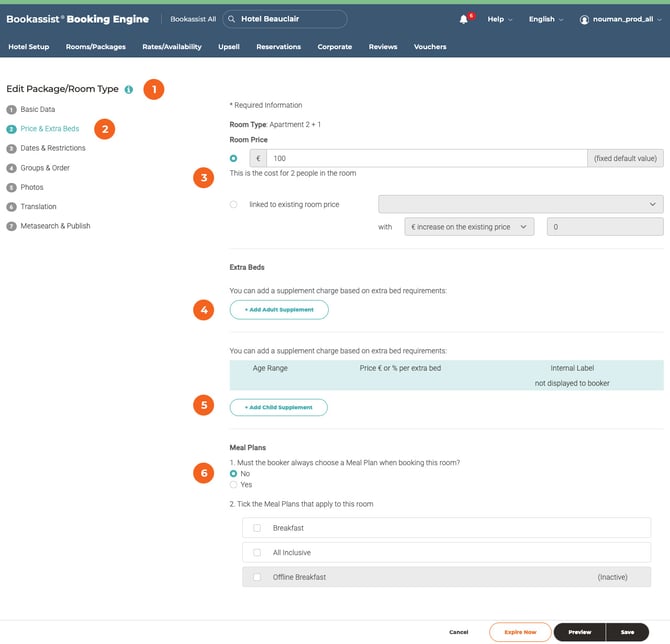Select linked to existing room price option
The image size is (670, 644).
click(234, 204)
